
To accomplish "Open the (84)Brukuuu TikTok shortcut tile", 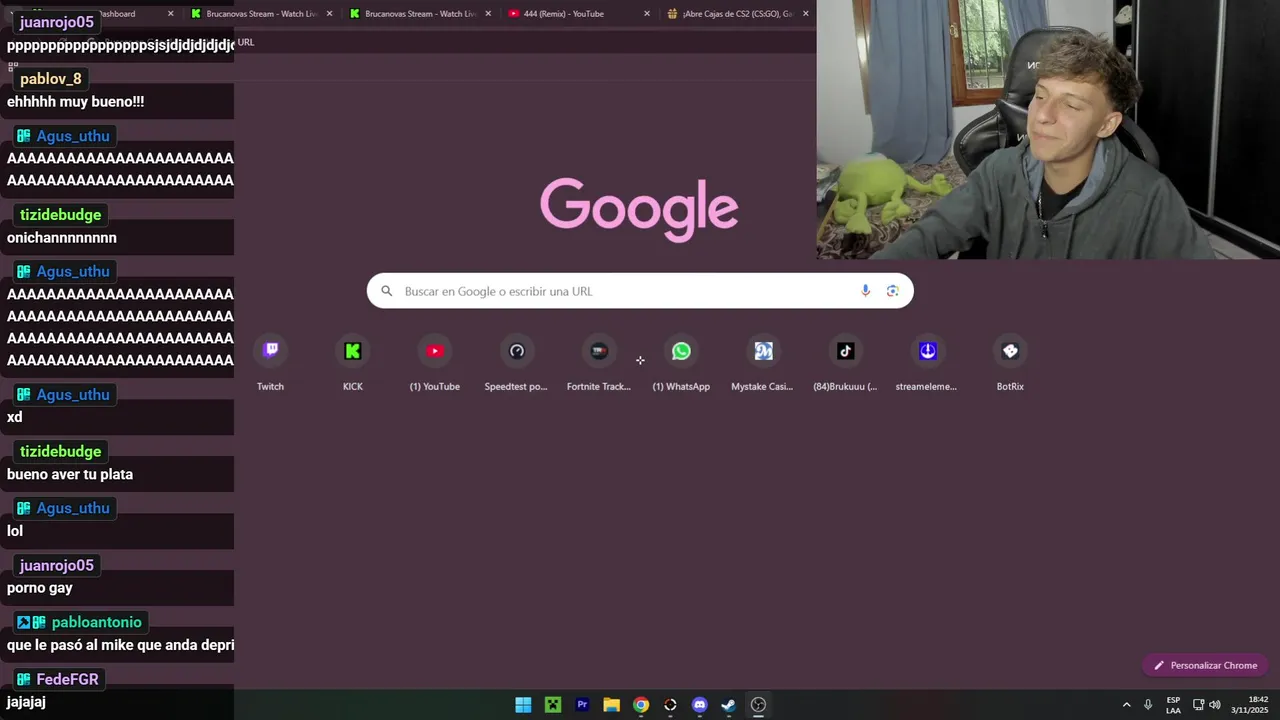I will 845,364.
